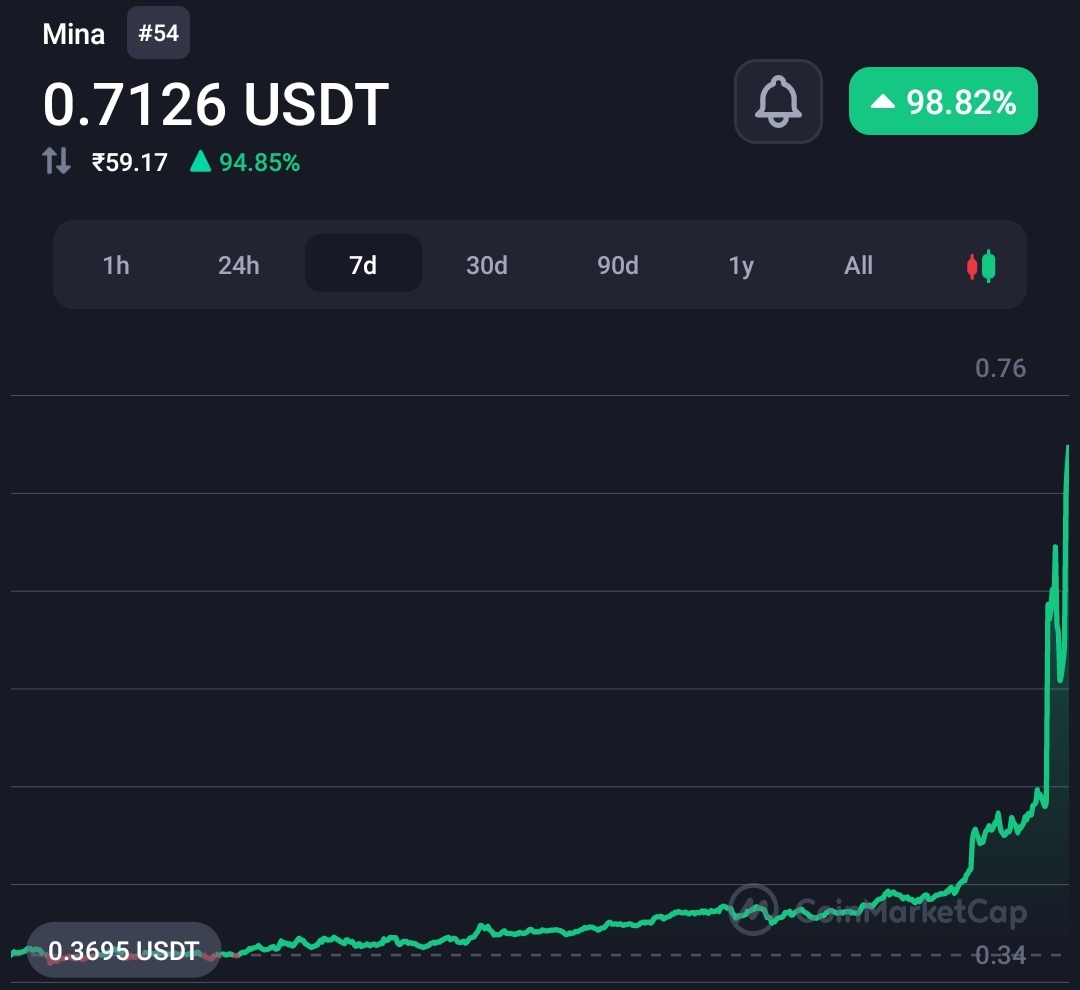Select the All timeframe tab
This screenshot has width=1080, height=990.
click(858, 265)
